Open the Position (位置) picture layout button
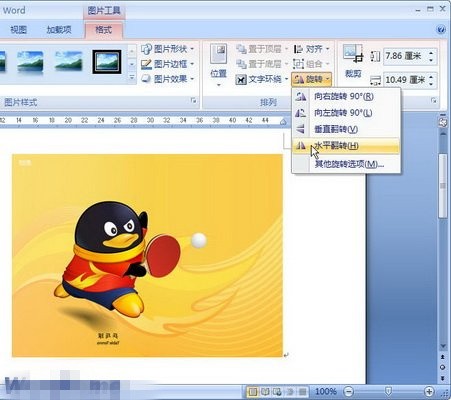451x400 pixels. (x=218, y=65)
